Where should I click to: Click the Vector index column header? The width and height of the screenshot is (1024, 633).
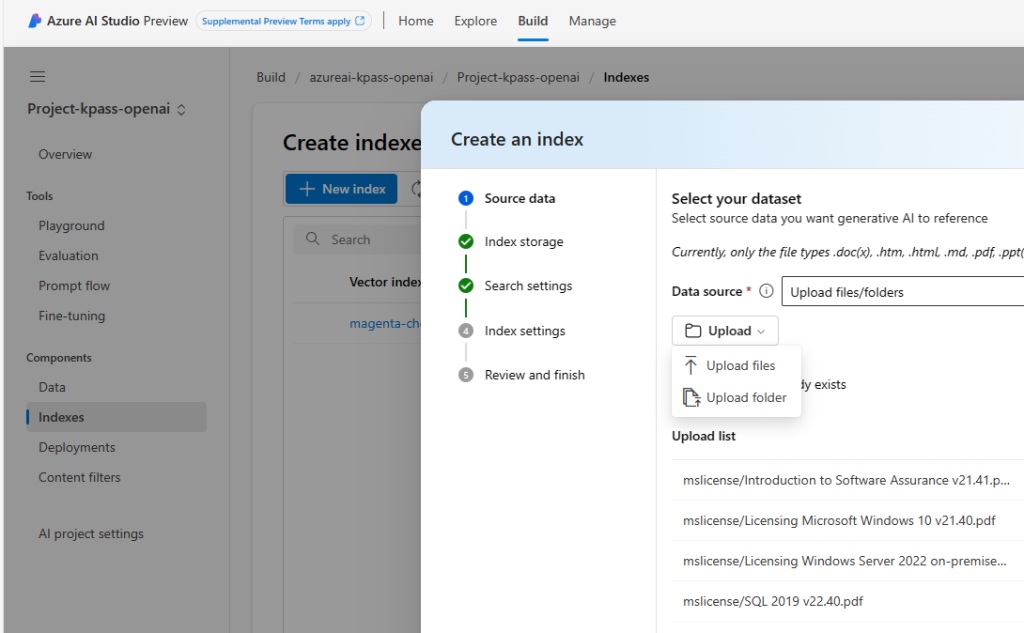point(385,282)
